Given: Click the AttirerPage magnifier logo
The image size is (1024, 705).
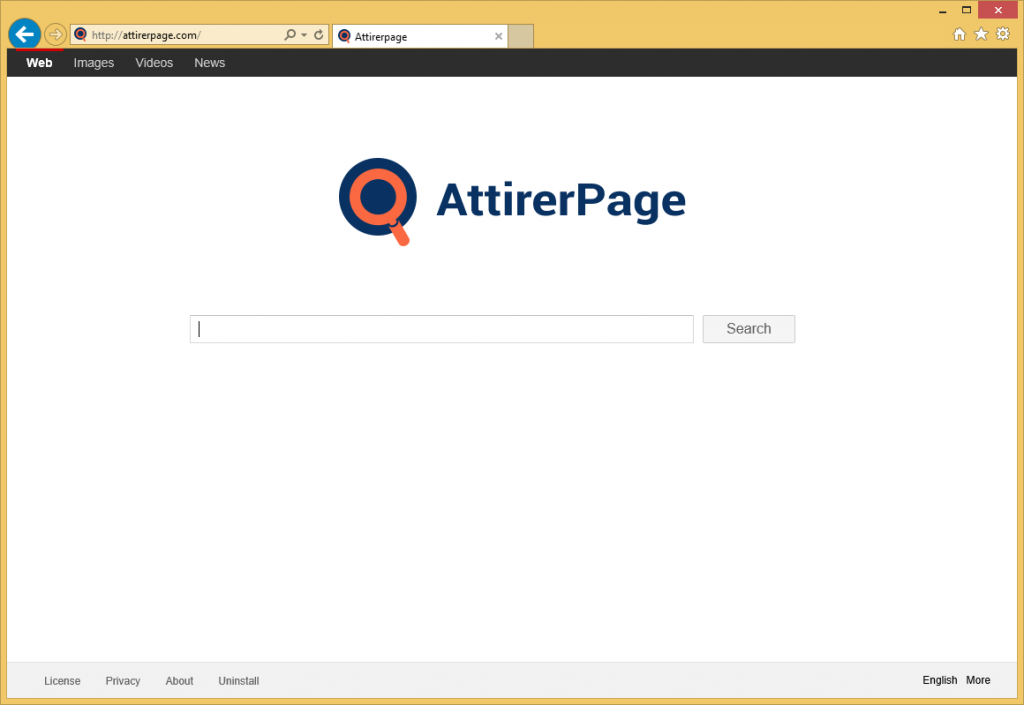Looking at the screenshot, I should [378, 200].
